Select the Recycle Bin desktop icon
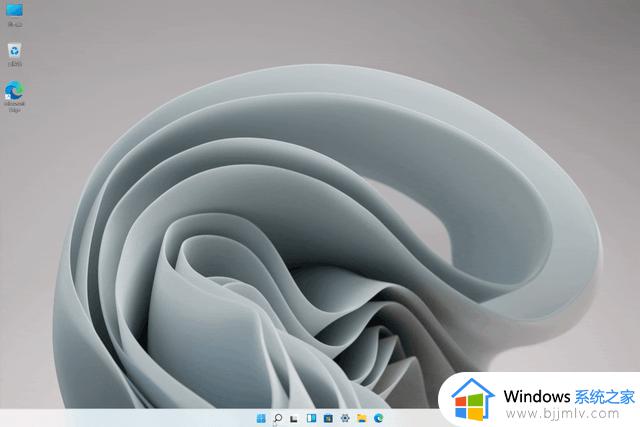The width and height of the screenshot is (640, 427). [15, 54]
